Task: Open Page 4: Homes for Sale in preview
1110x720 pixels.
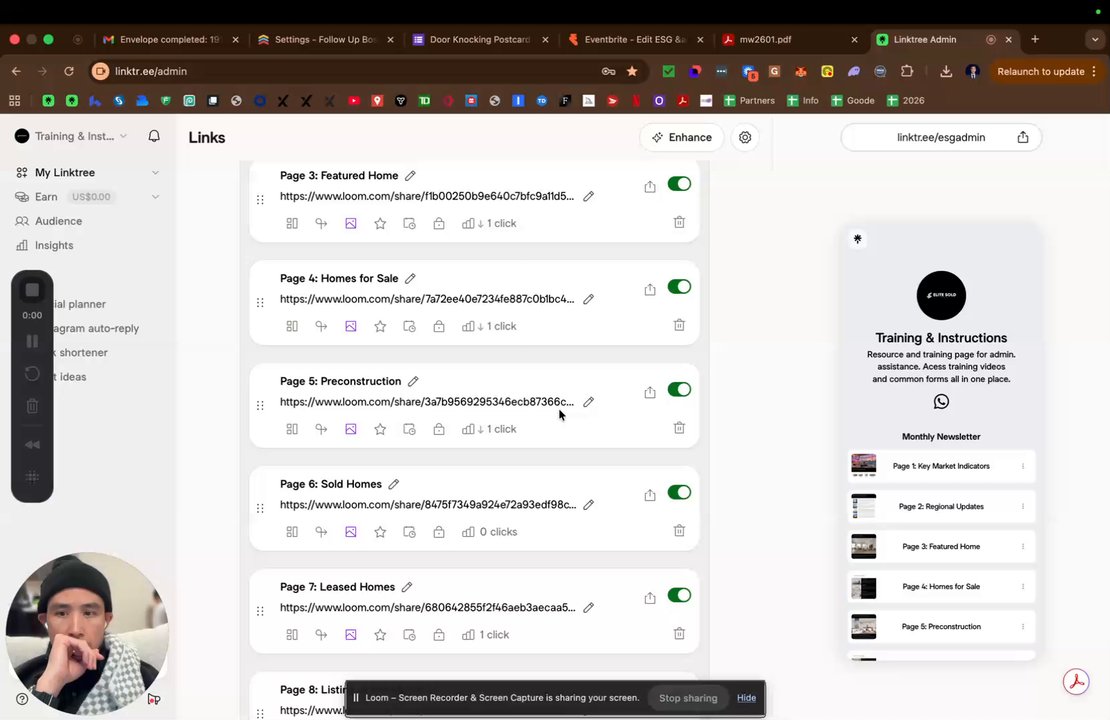Action: point(941,586)
